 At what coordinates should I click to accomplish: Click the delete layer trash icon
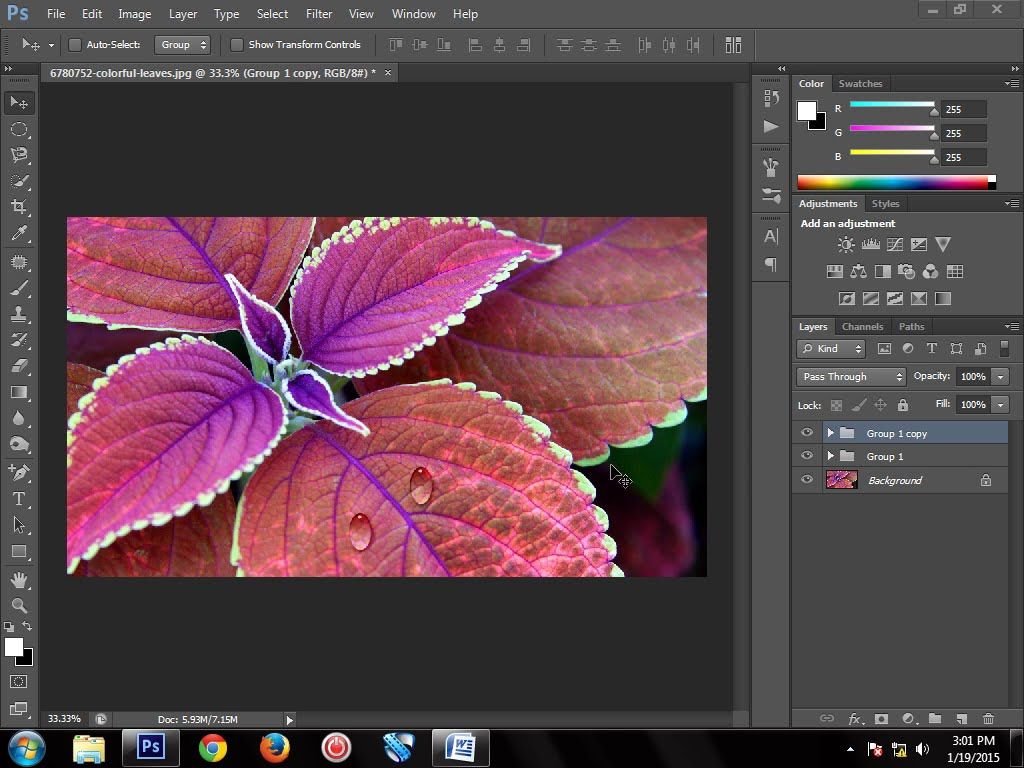coord(988,718)
